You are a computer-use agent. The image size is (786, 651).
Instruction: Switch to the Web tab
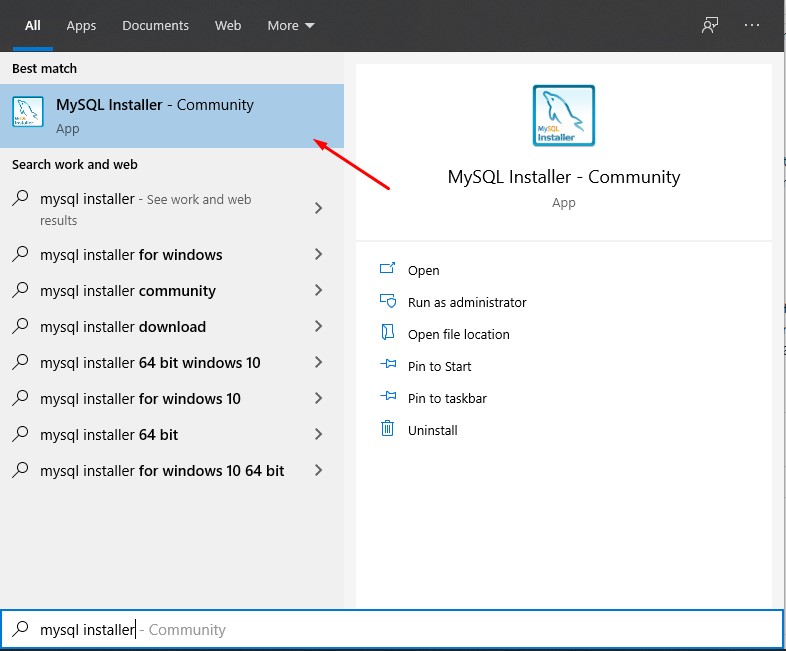click(228, 26)
